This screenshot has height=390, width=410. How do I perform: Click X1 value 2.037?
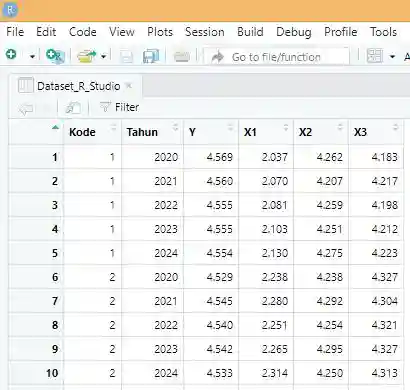pos(274,157)
